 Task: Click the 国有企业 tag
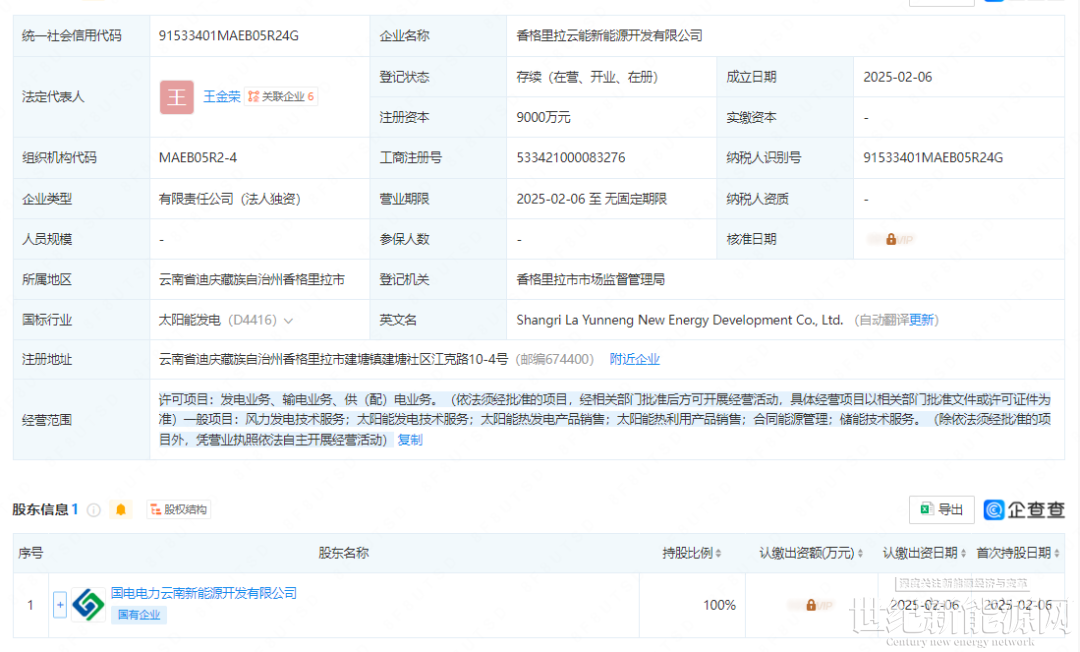tap(138, 615)
